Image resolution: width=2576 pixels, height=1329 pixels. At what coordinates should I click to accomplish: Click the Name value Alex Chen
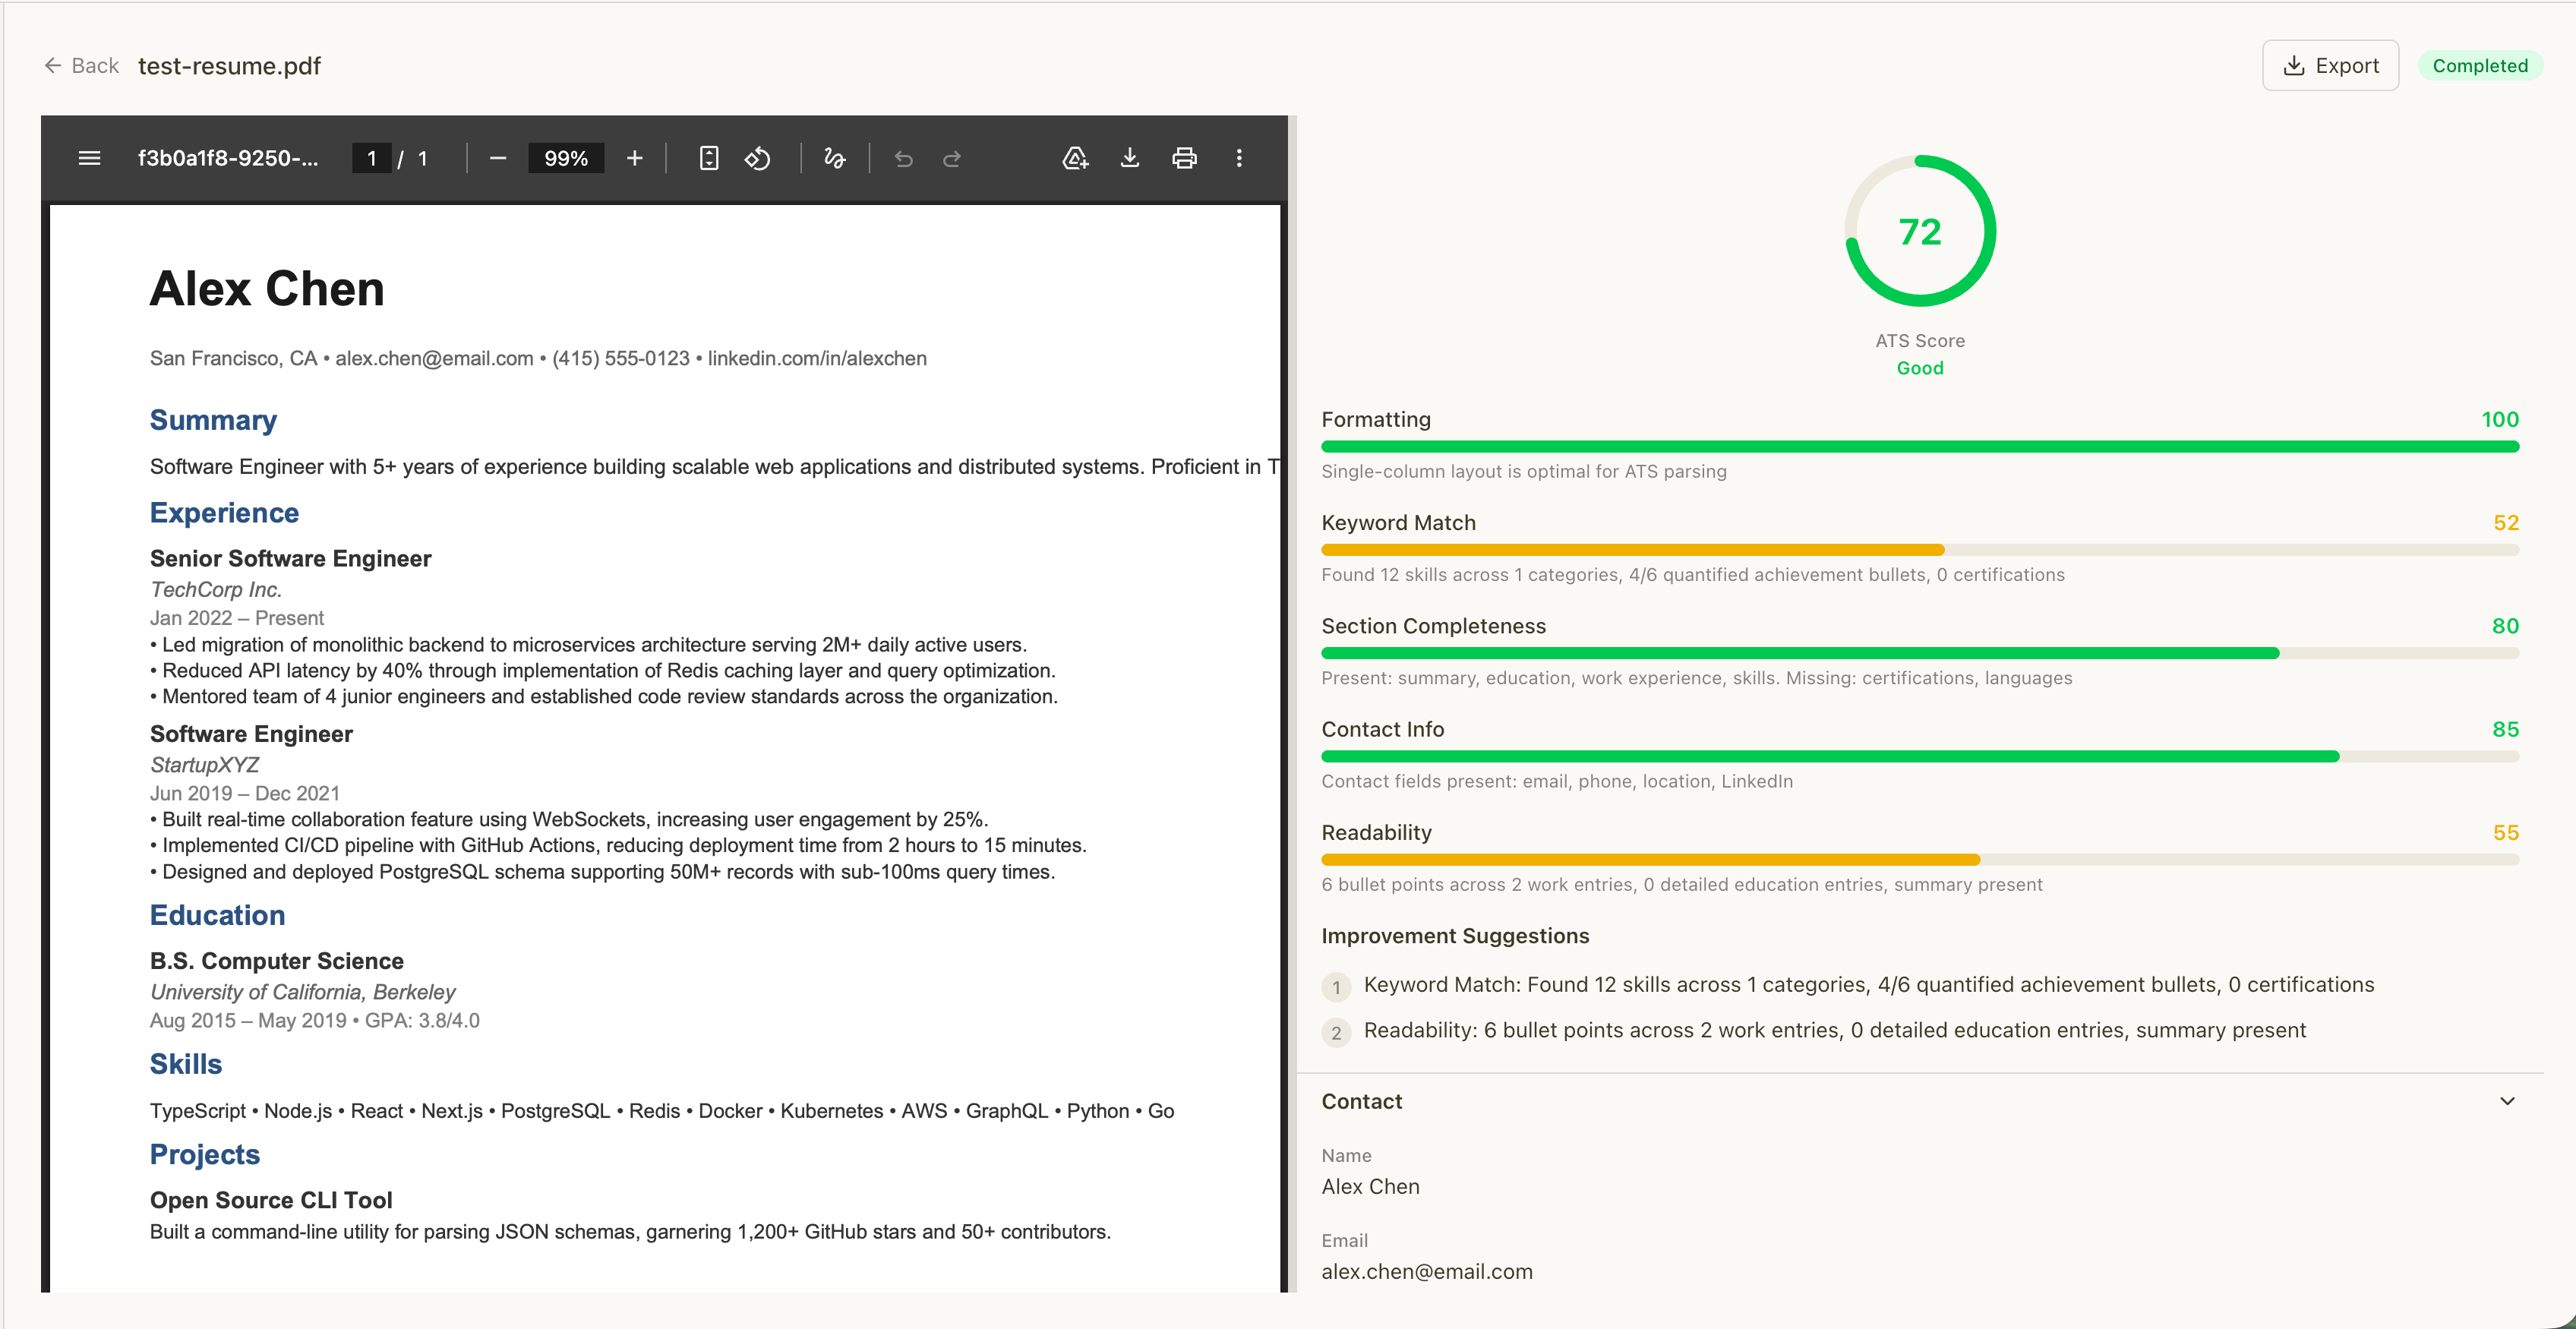(1370, 1187)
